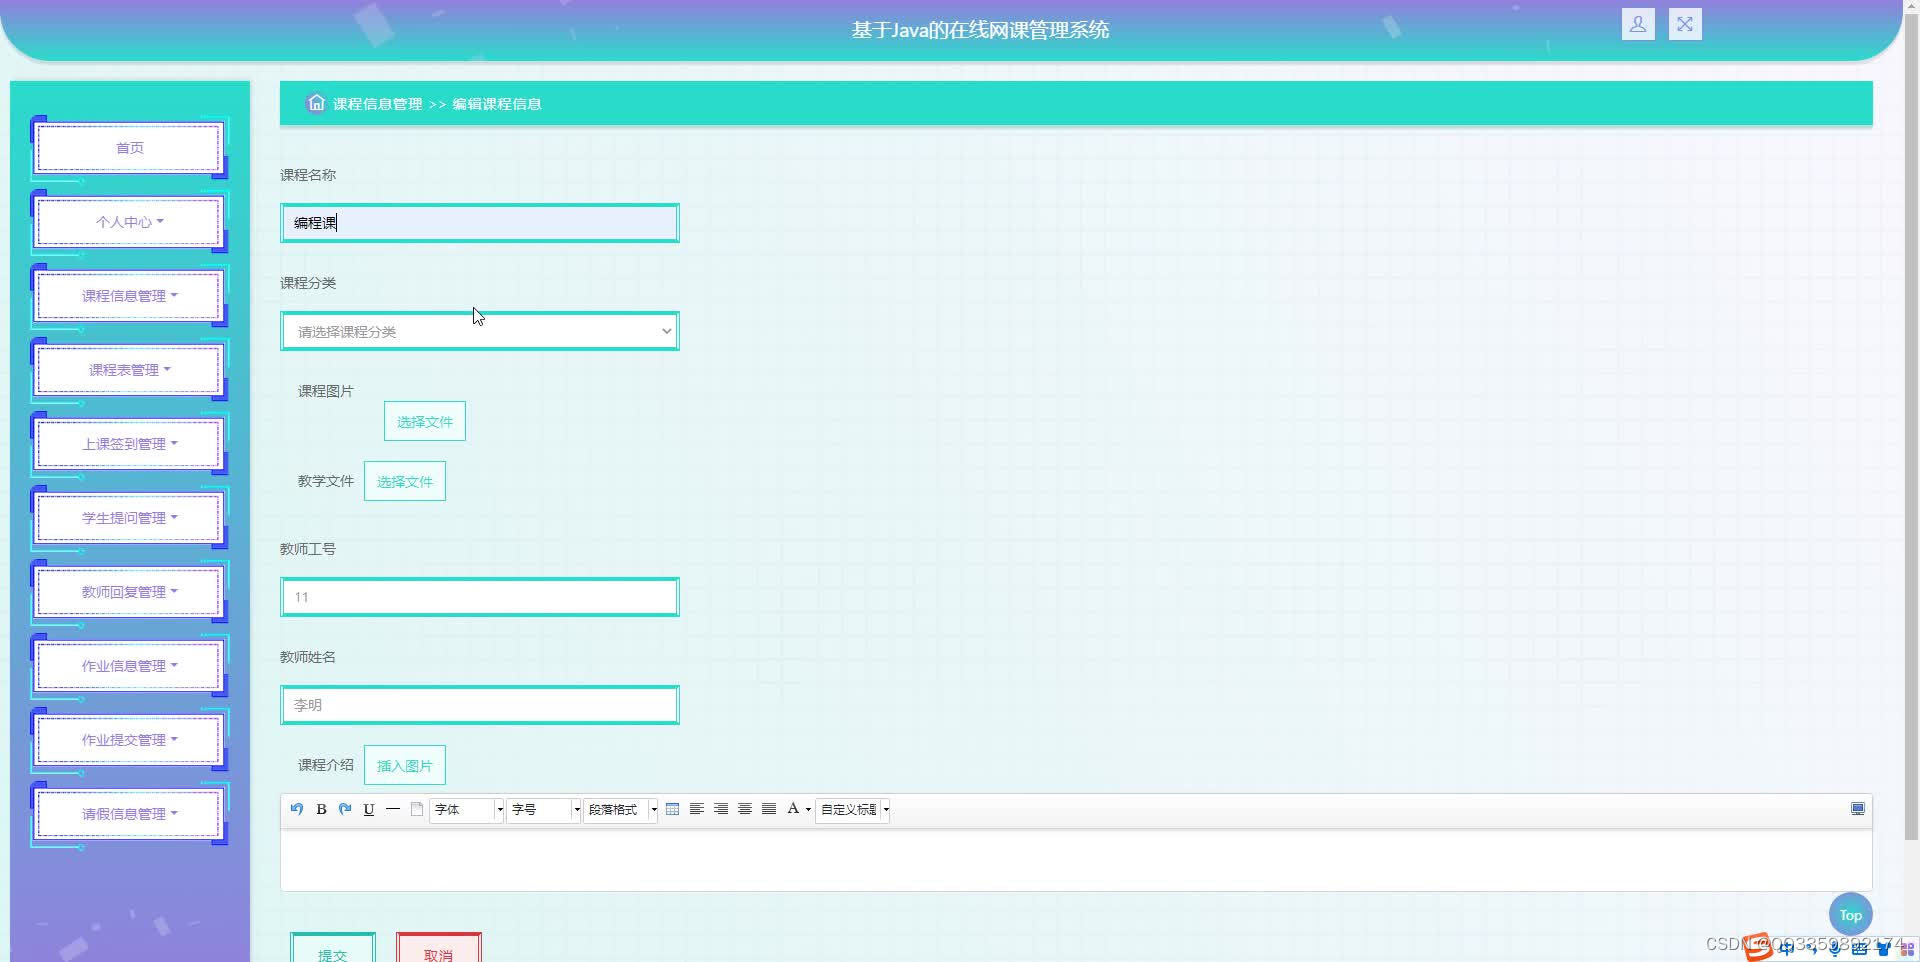Screen dimensions: 1920x962
Task: Insert a horizontal rule in the editor
Action: click(393, 809)
